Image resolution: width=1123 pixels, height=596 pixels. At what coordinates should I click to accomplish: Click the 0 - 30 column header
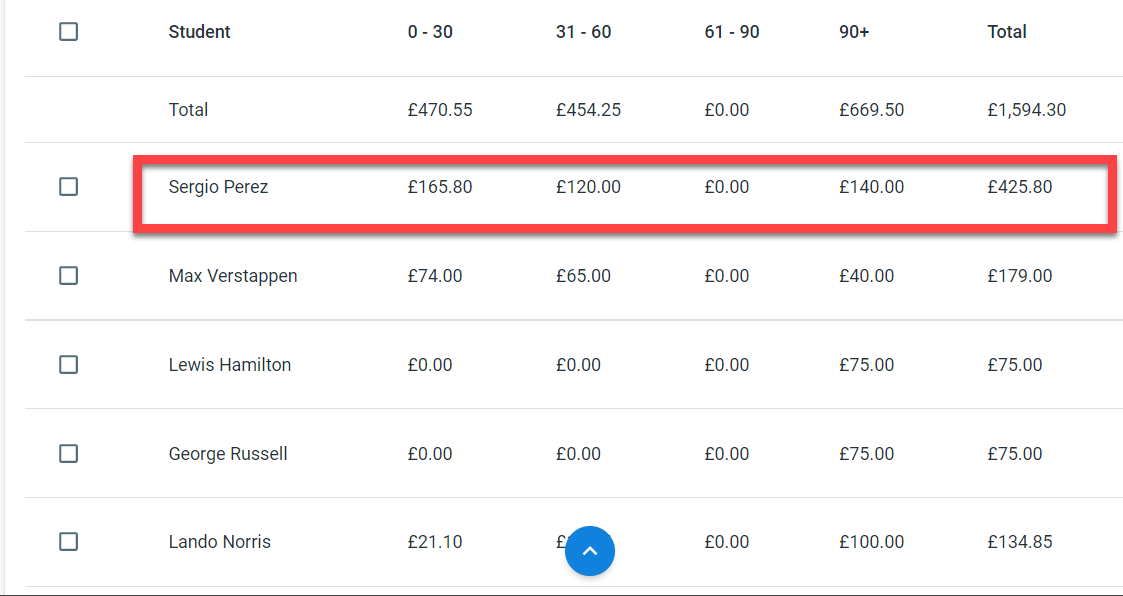click(x=430, y=32)
